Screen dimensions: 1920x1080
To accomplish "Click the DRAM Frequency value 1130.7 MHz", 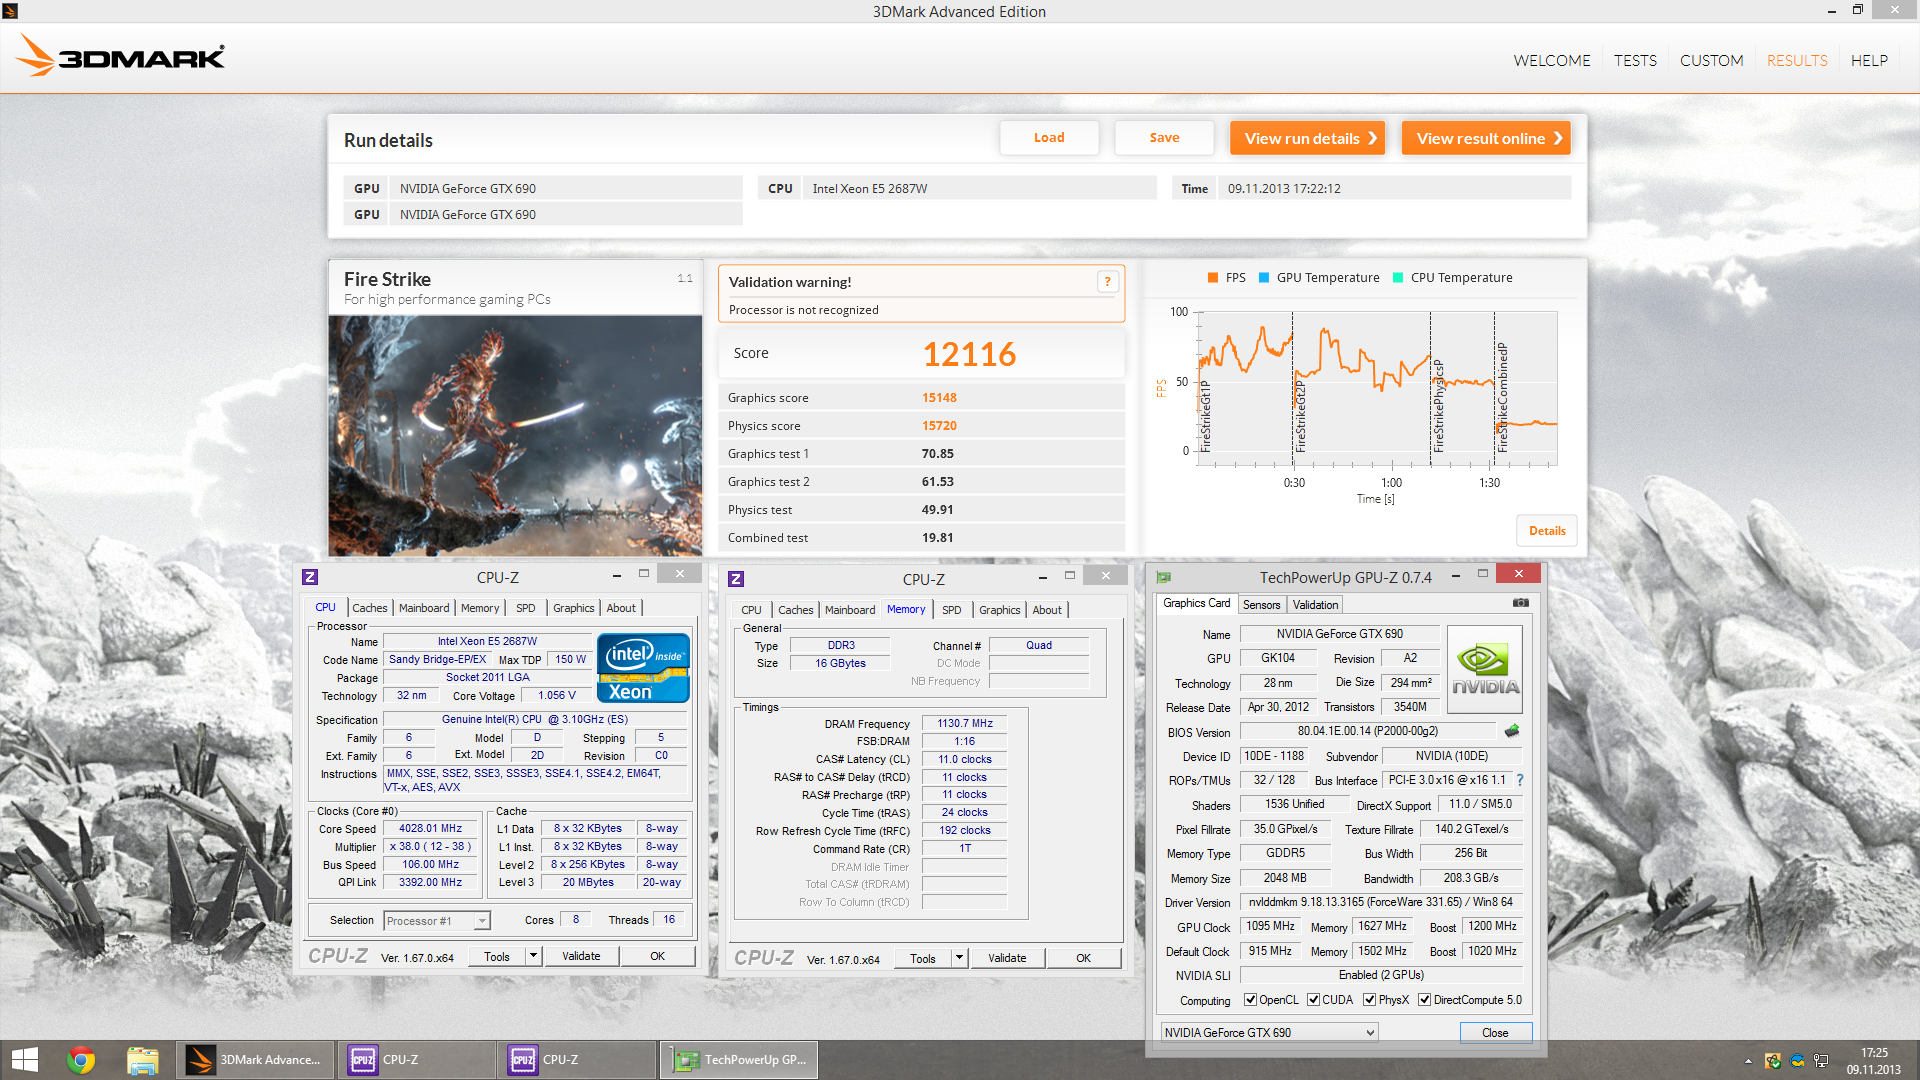I will 964,724.
